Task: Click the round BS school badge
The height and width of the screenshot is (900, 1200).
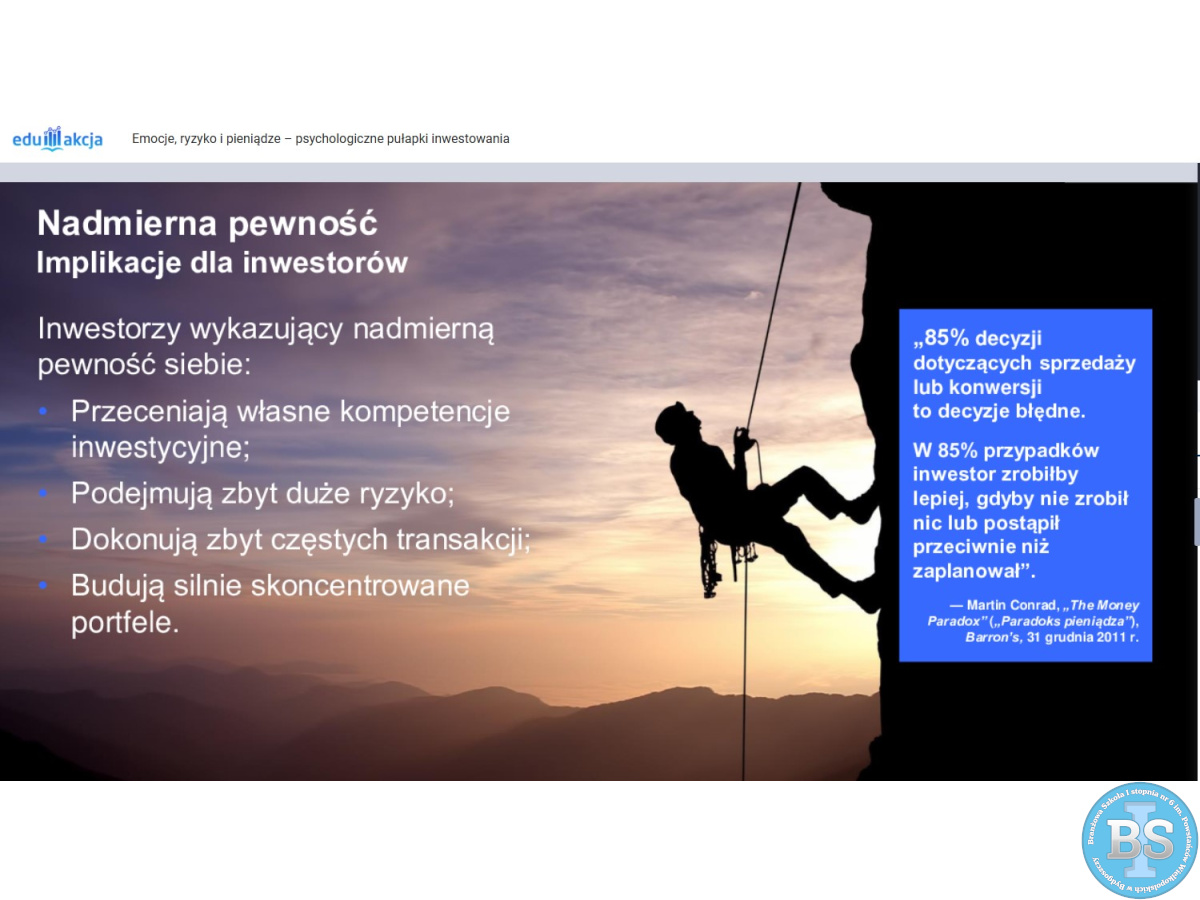Action: (x=1139, y=840)
